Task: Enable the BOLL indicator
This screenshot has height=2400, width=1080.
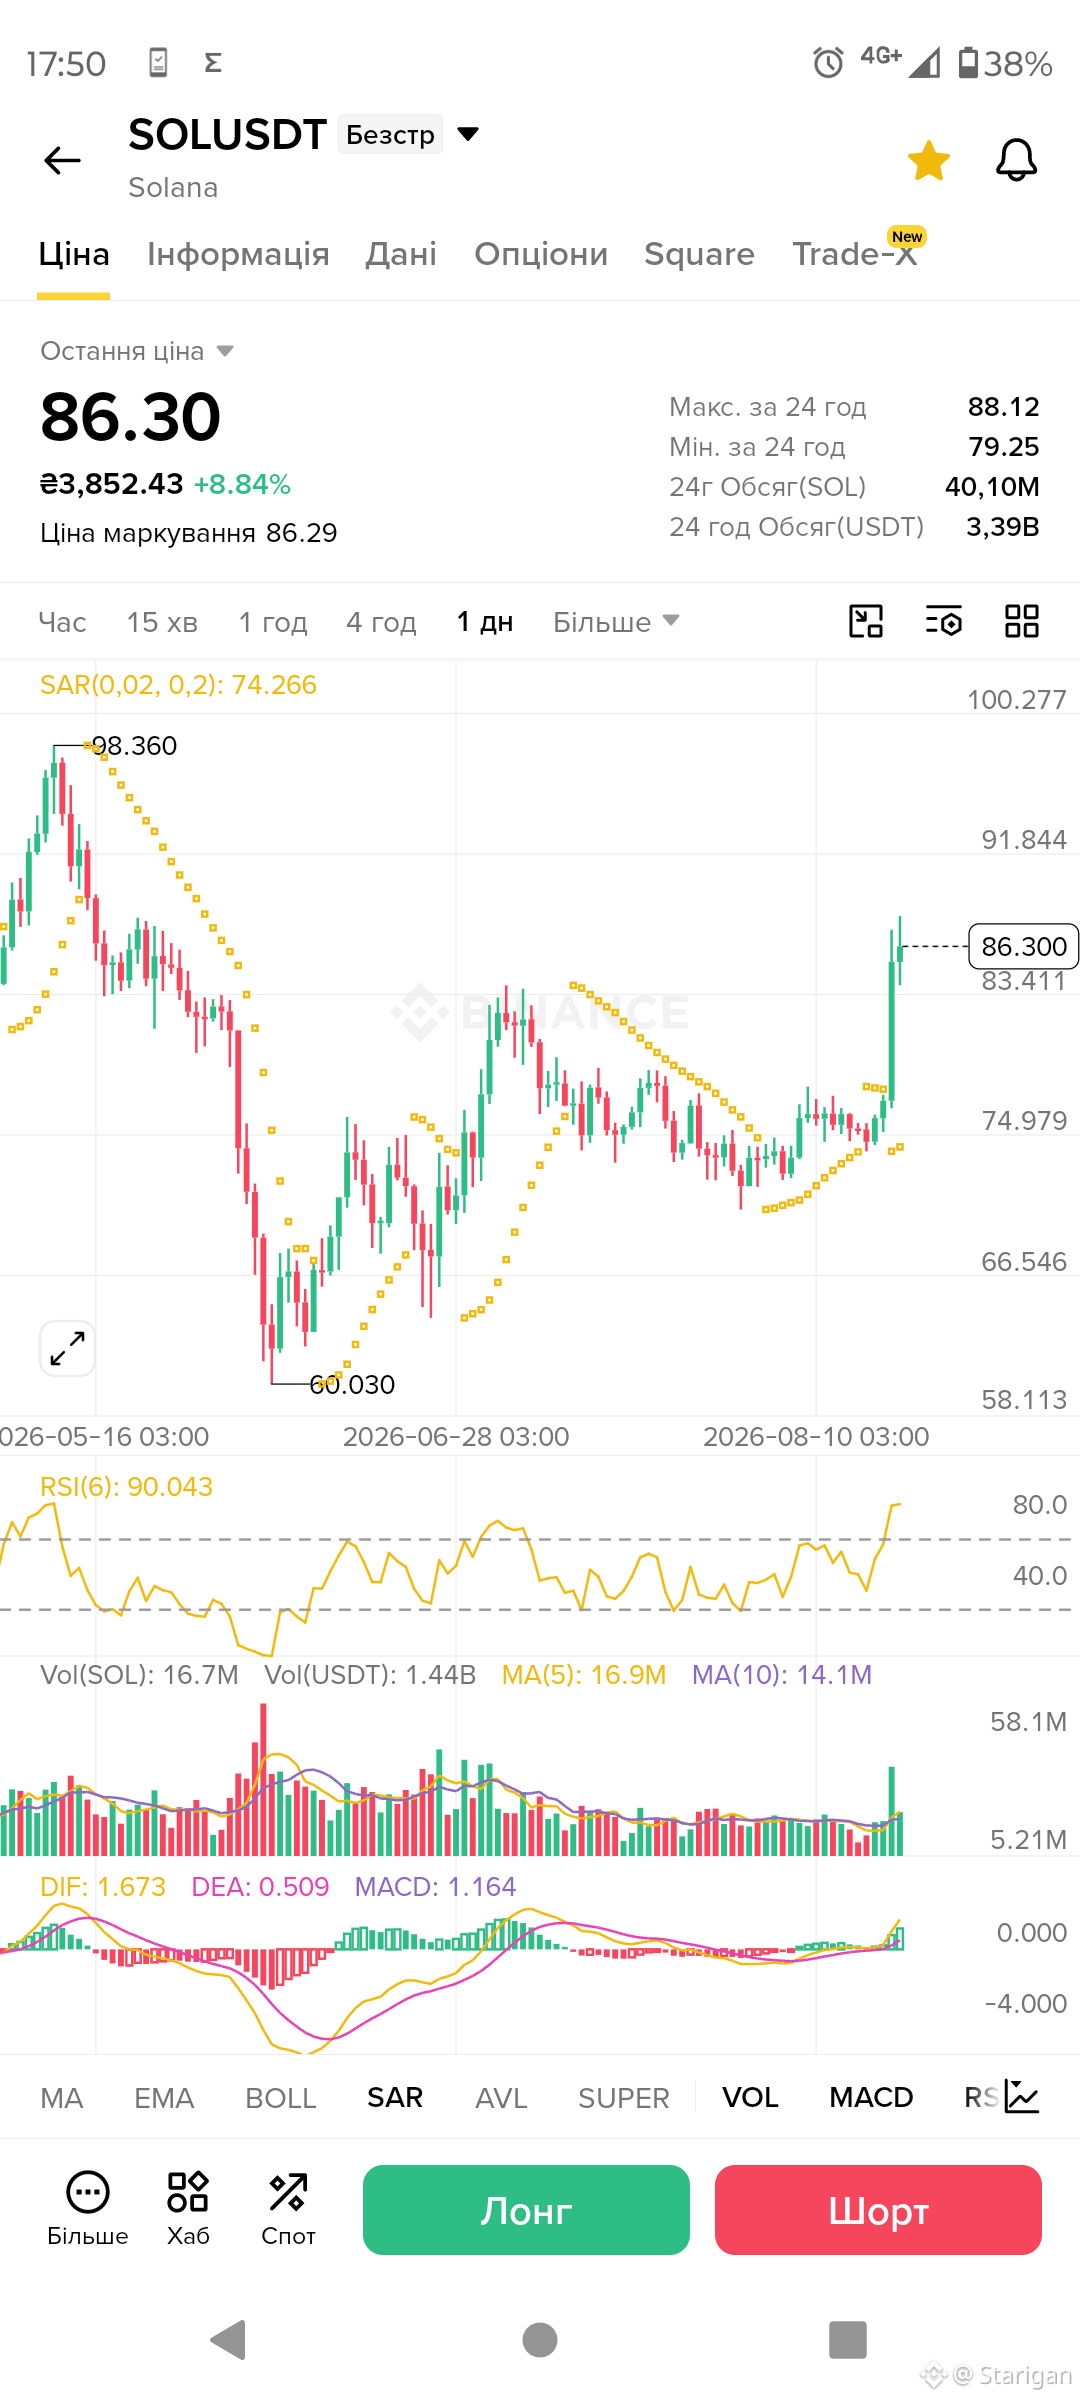Action: click(281, 2098)
